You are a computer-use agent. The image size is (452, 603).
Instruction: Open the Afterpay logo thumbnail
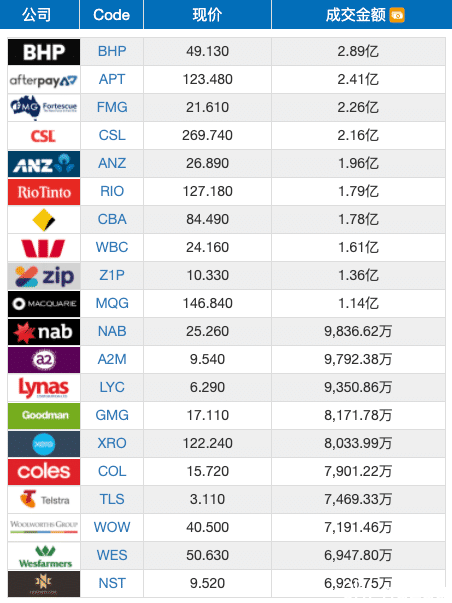pos(44,80)
